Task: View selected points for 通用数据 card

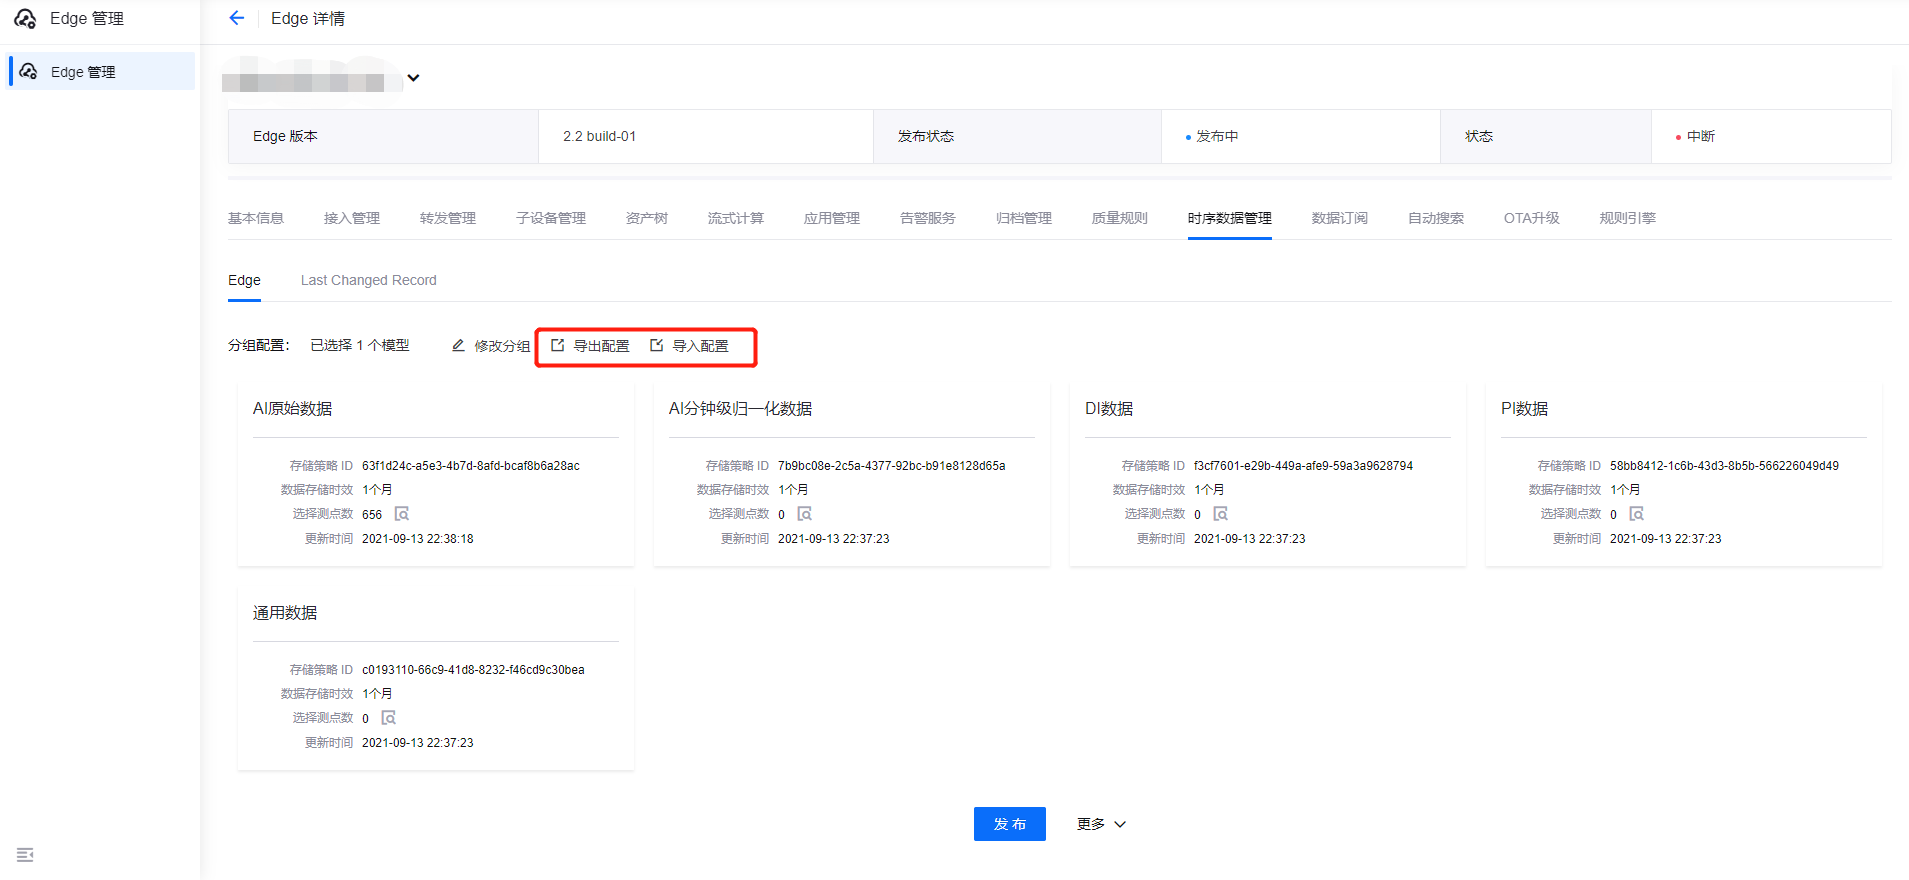Action: tap(389, 718)
